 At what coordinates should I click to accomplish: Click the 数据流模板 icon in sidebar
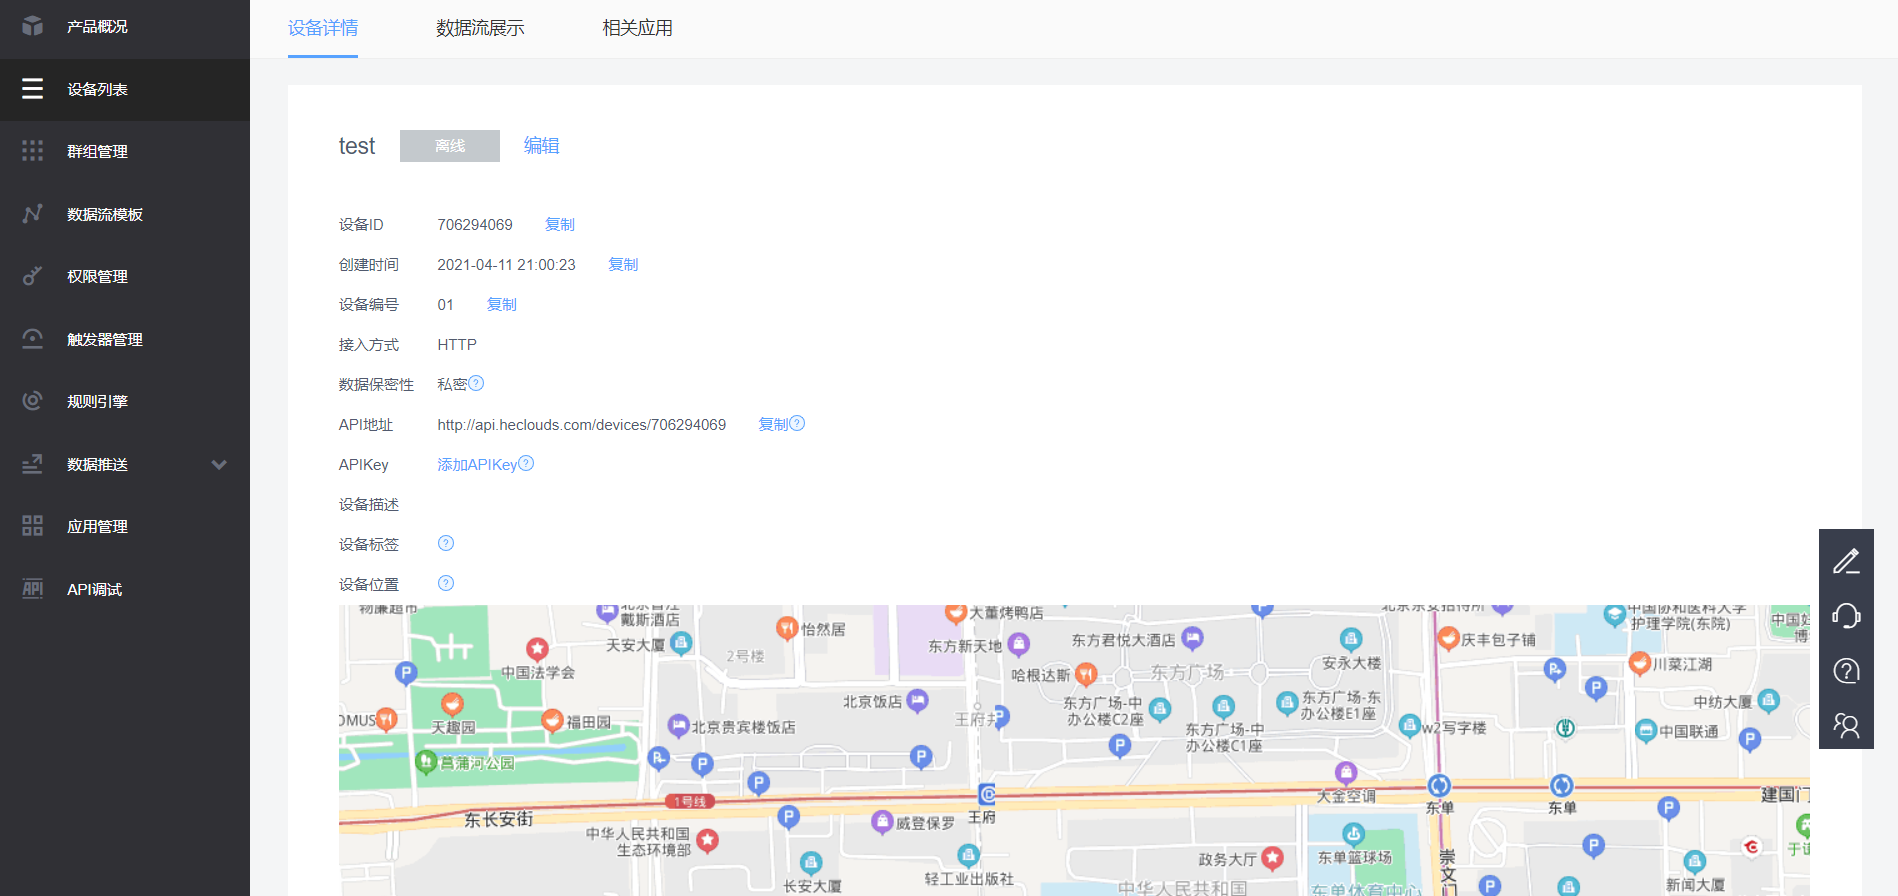pos(33,214)
